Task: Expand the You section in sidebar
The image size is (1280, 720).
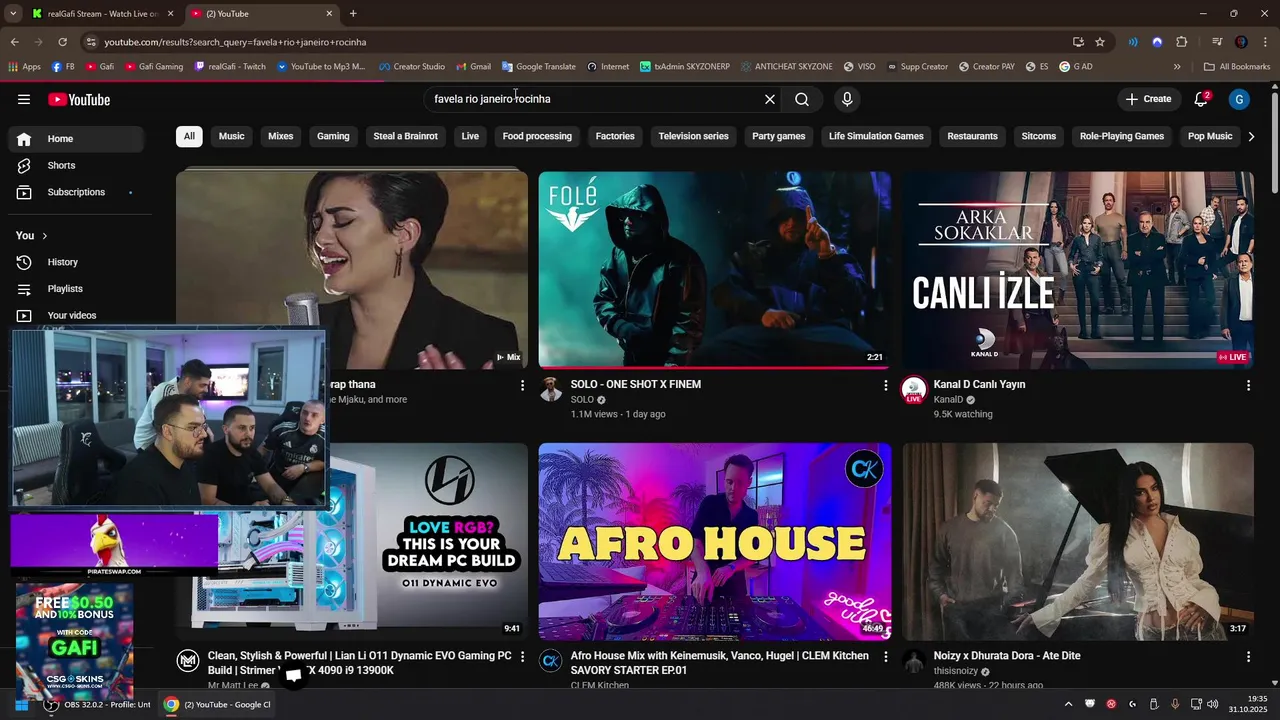Action: [32, 236]
